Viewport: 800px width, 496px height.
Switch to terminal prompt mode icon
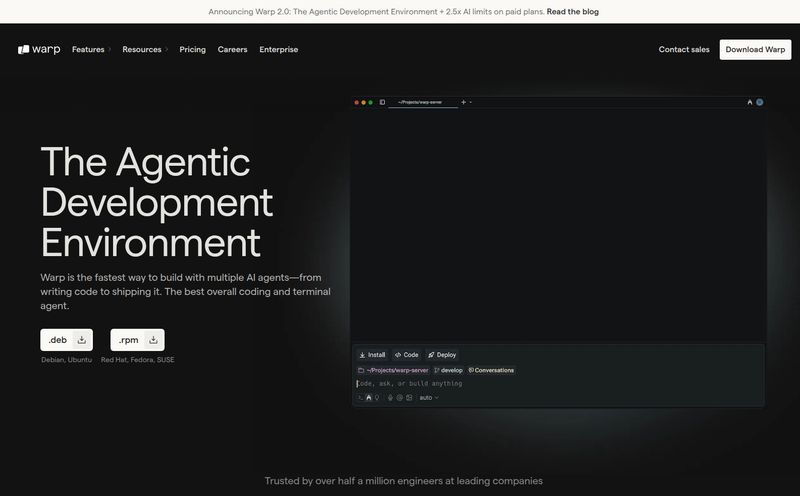pyautogui.click(x=360, y=398)
